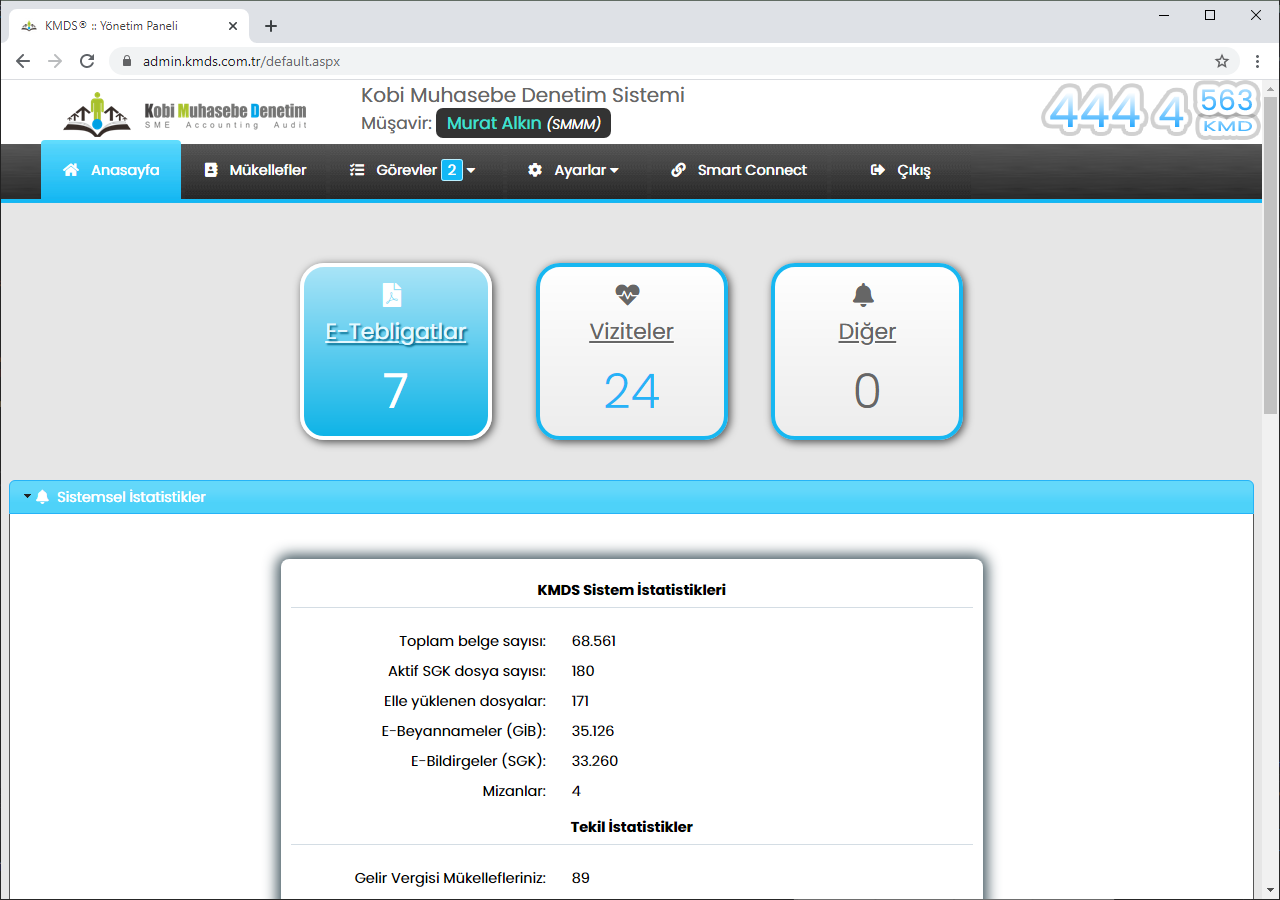Click the Kobi Muhasebe Denetim Sistemi heading
Viewport: 1280px width, 900px height.
tap(523, 95)
